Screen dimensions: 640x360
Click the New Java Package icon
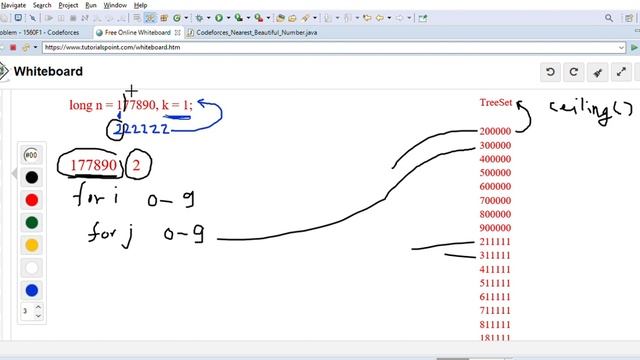164,18
